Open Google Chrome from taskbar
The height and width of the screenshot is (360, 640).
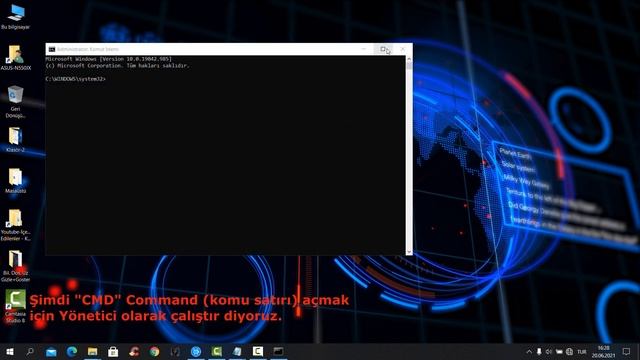click(x=154, y=351)
